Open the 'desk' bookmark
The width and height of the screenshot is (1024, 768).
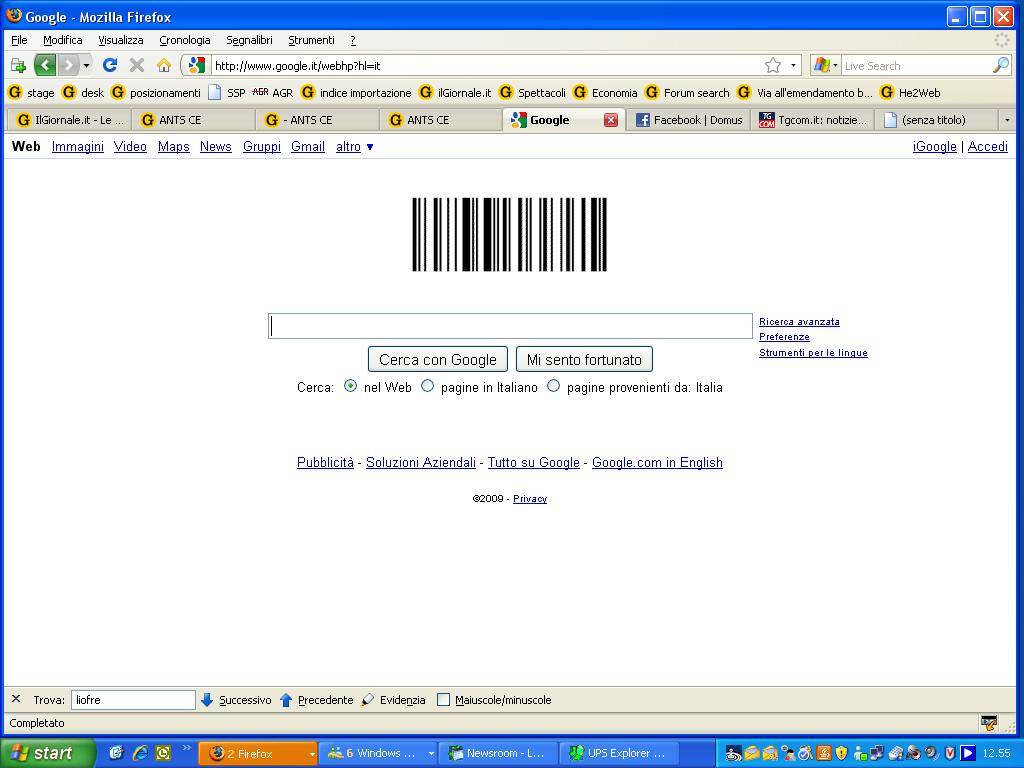click(x=83, y=93)
